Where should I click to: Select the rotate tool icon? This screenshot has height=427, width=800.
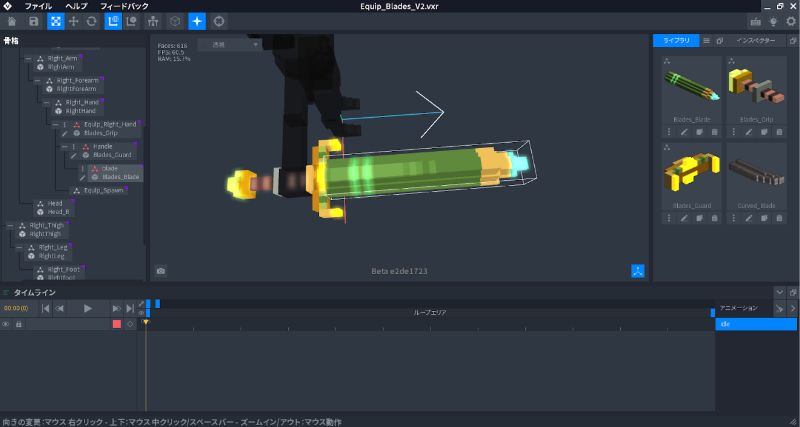[91, 21]
